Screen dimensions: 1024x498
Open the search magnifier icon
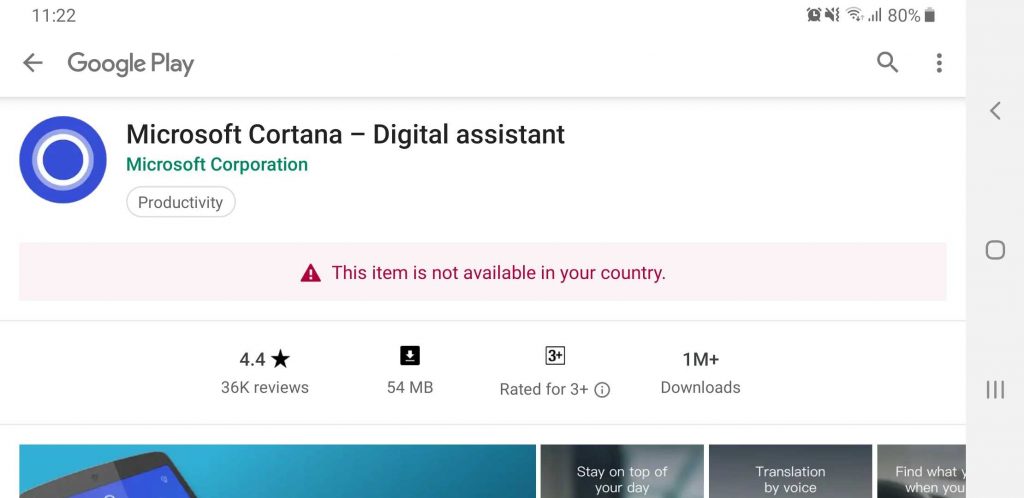(x=887, y=63)
